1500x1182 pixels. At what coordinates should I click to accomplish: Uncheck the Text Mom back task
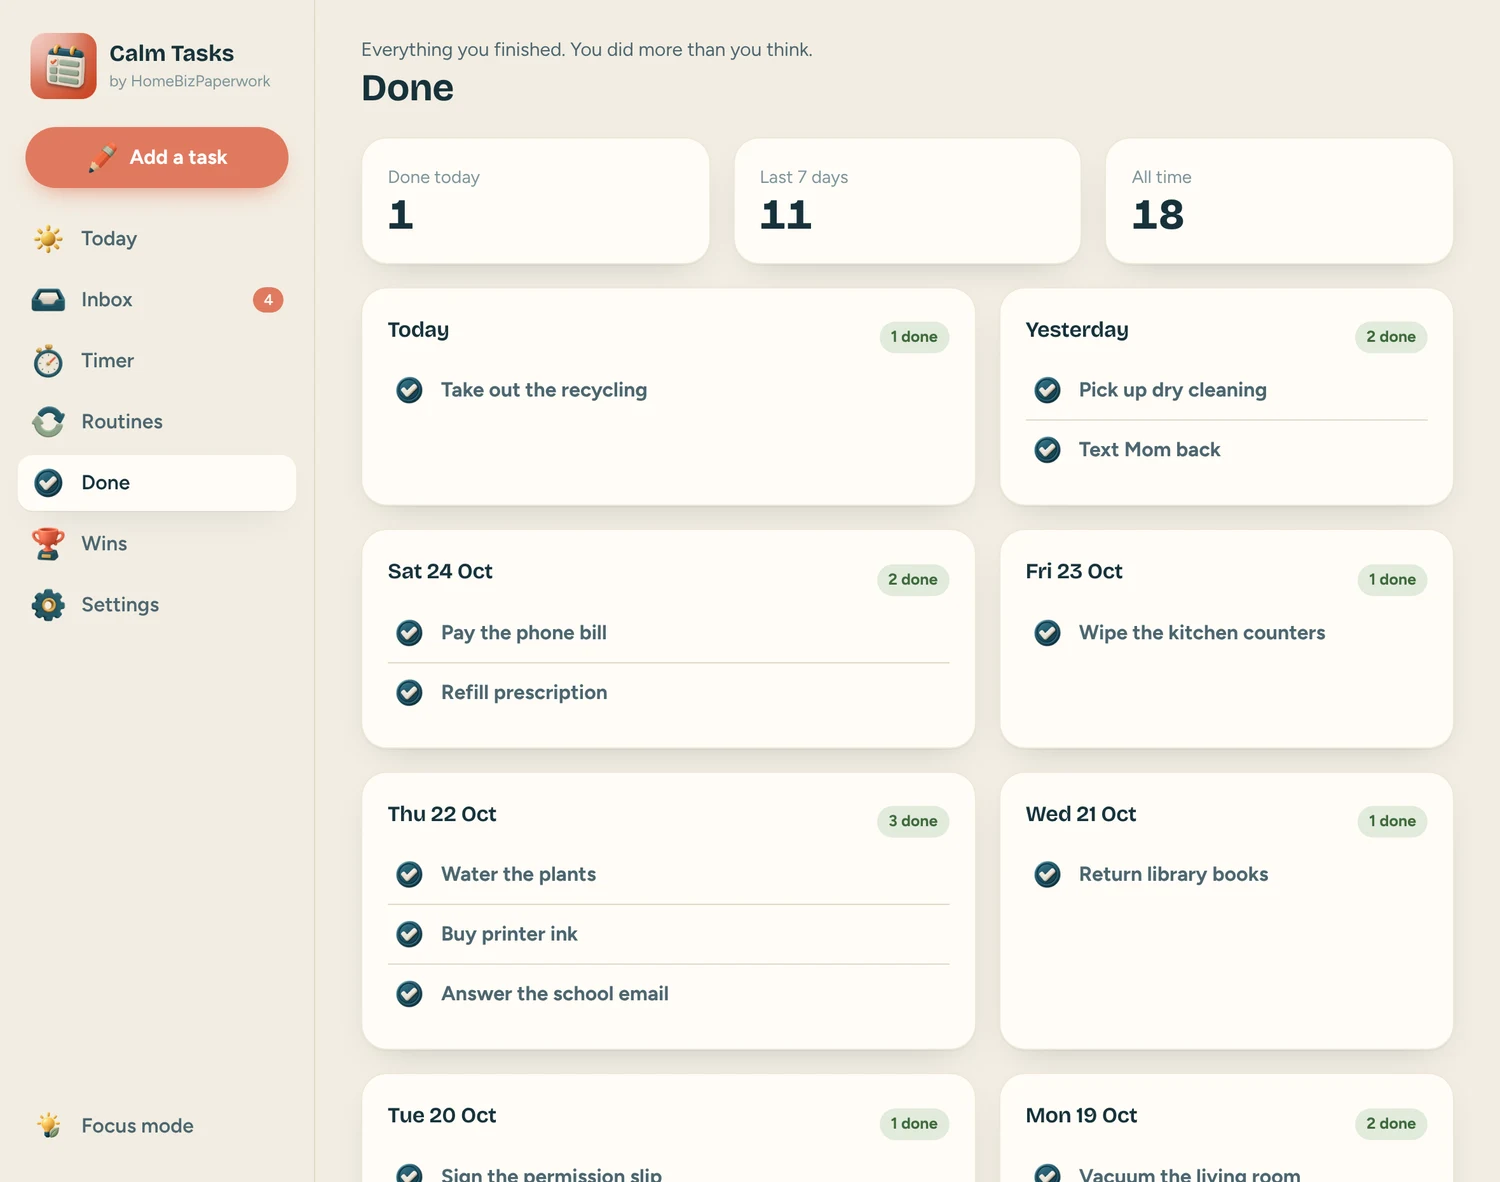pyautogui.click(x=1047, y=450)
